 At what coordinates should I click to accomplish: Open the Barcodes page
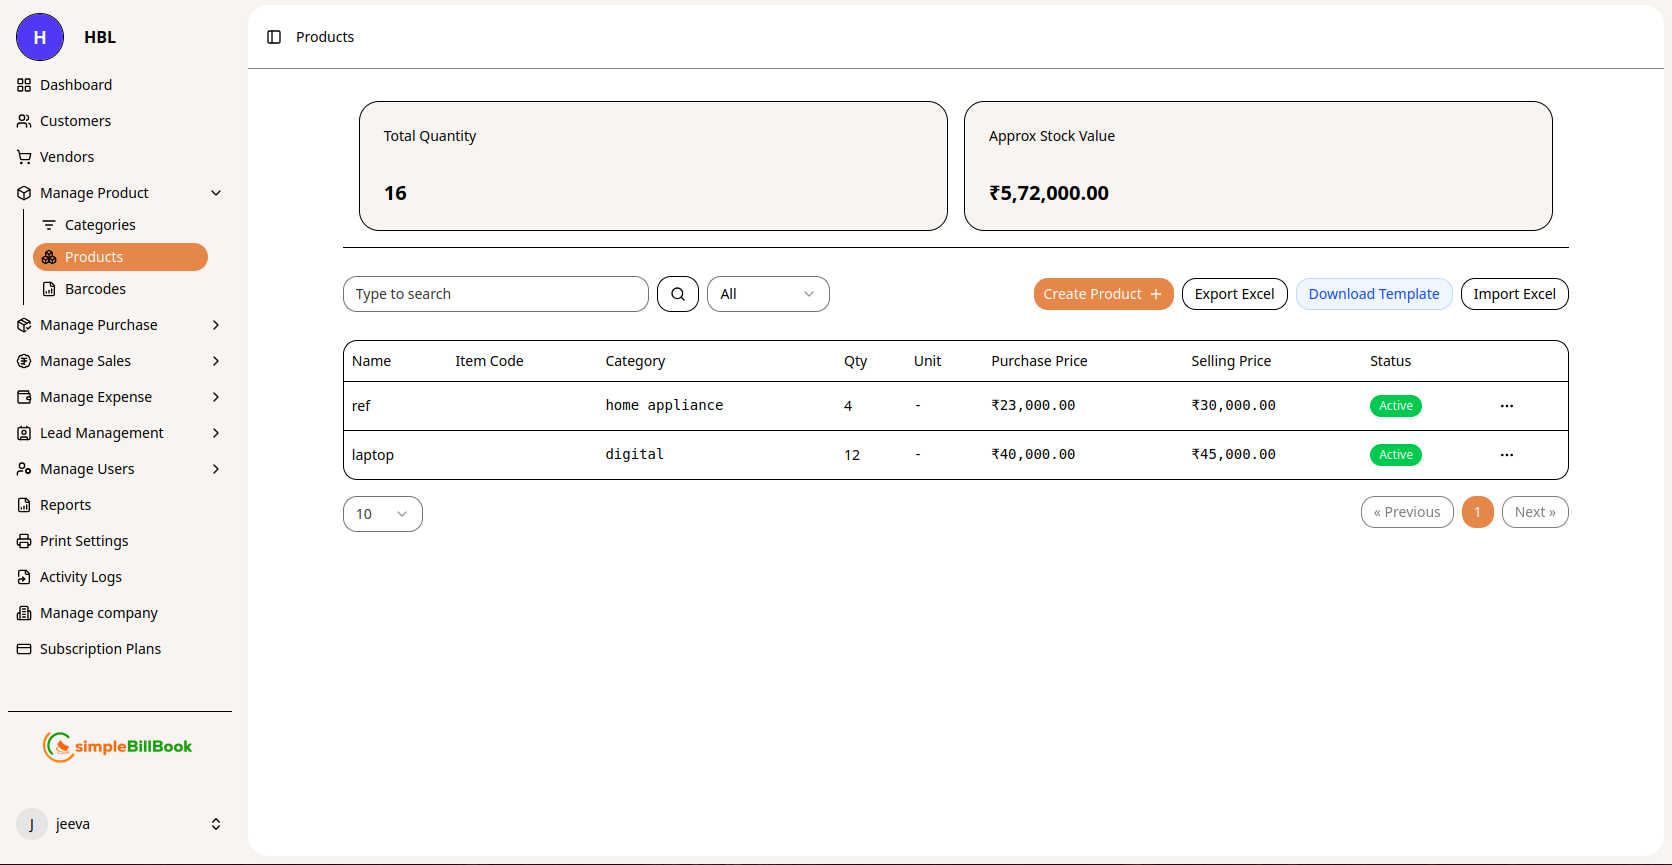[x=95, y=289]
